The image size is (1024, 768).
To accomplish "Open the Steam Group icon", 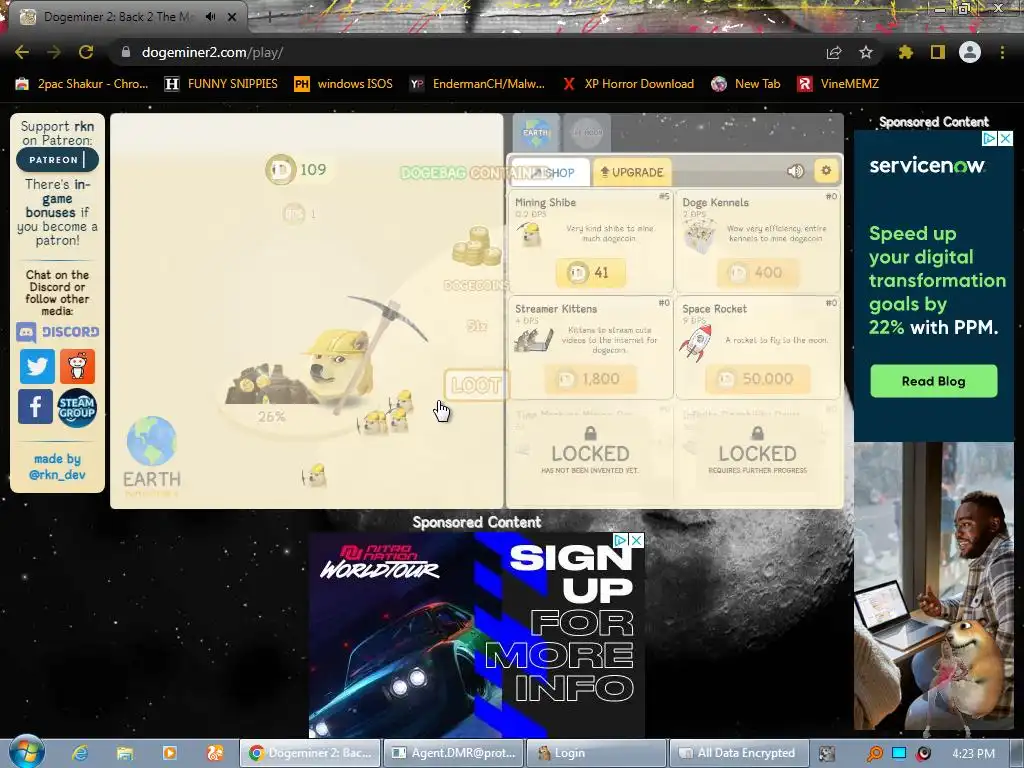I will click(76, 408).
